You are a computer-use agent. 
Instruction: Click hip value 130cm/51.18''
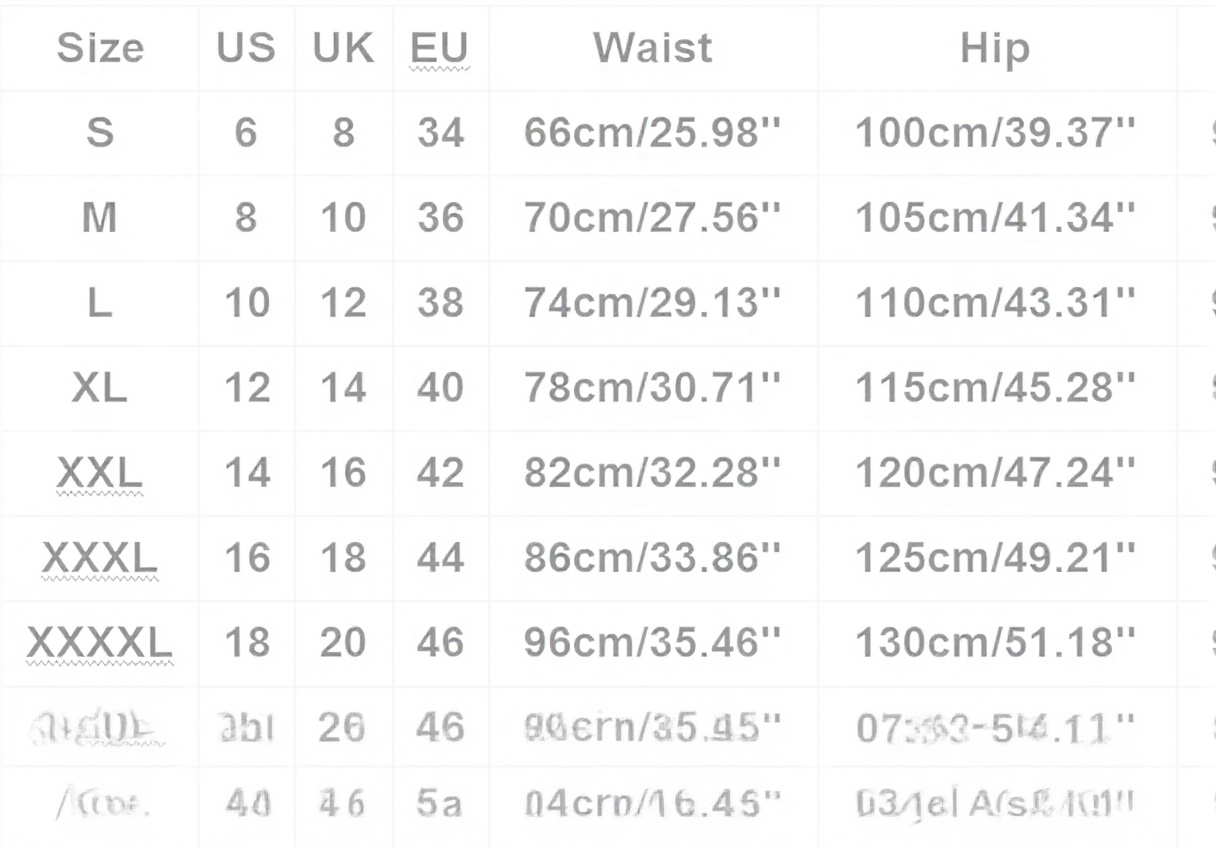pyautogui.click(x=996, y=642)
